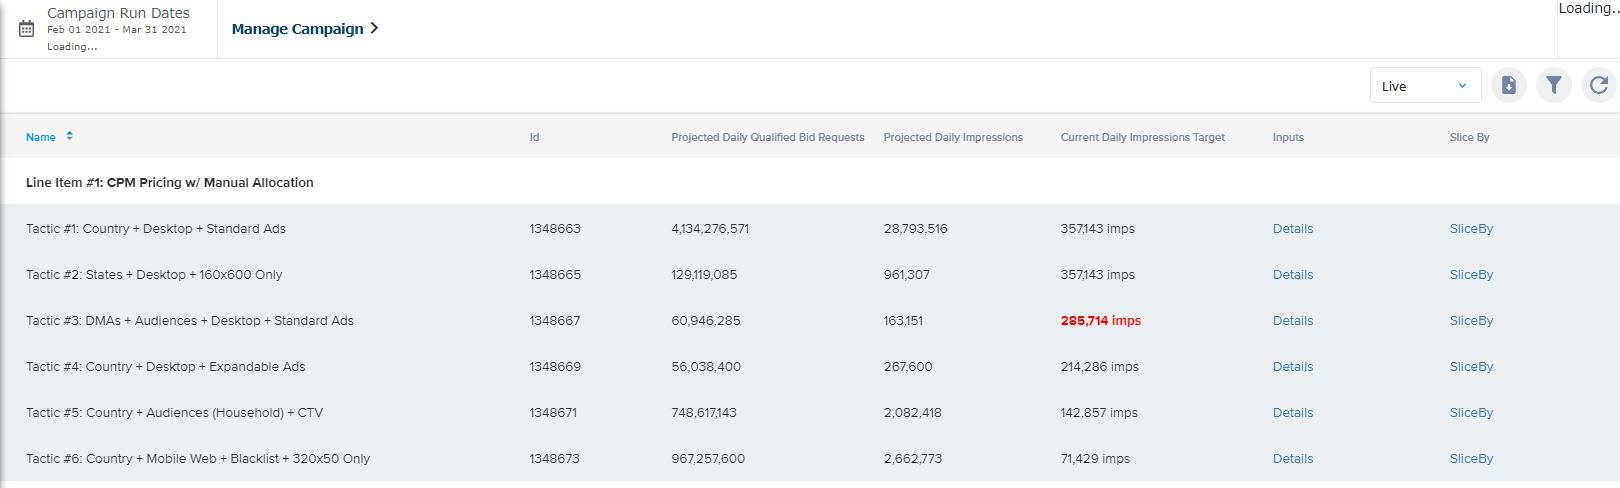The width and height of the screenshot is (1620, 488).
Task: Open Details for Tactic #5 CTV
Action: coord(1292,413)
